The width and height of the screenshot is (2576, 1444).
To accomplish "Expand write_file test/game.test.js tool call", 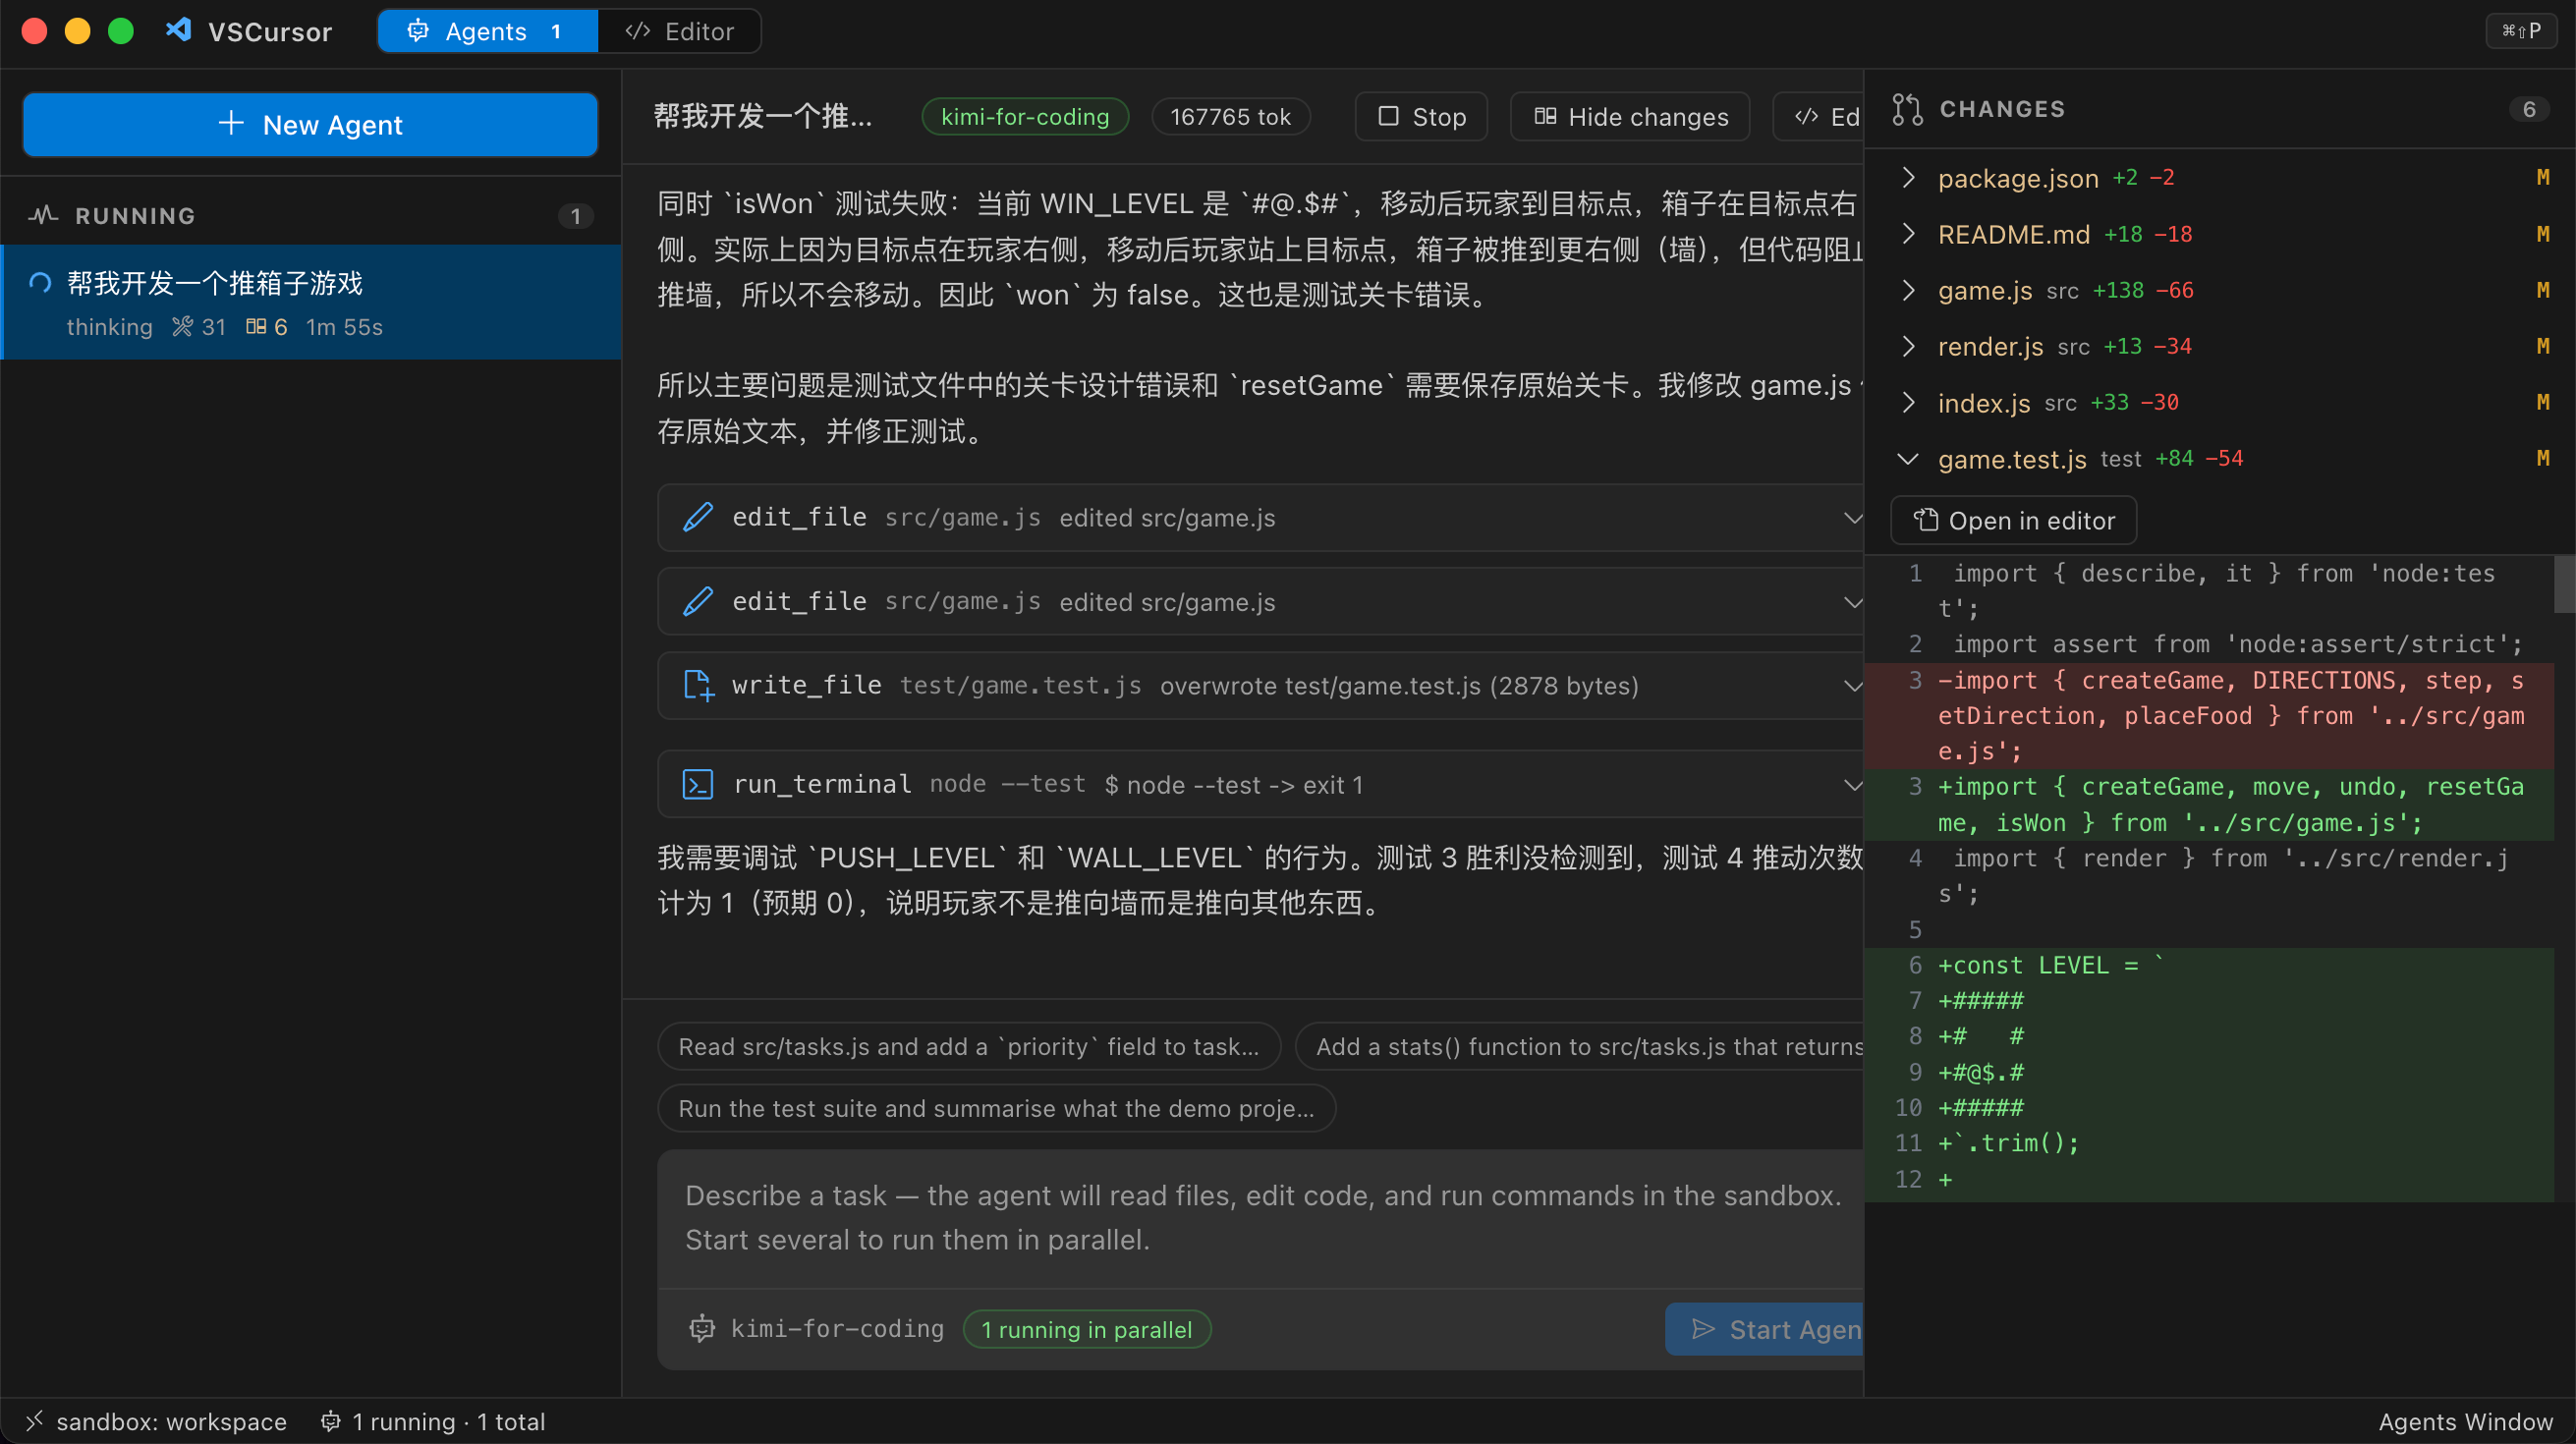I will [1852, 685].
